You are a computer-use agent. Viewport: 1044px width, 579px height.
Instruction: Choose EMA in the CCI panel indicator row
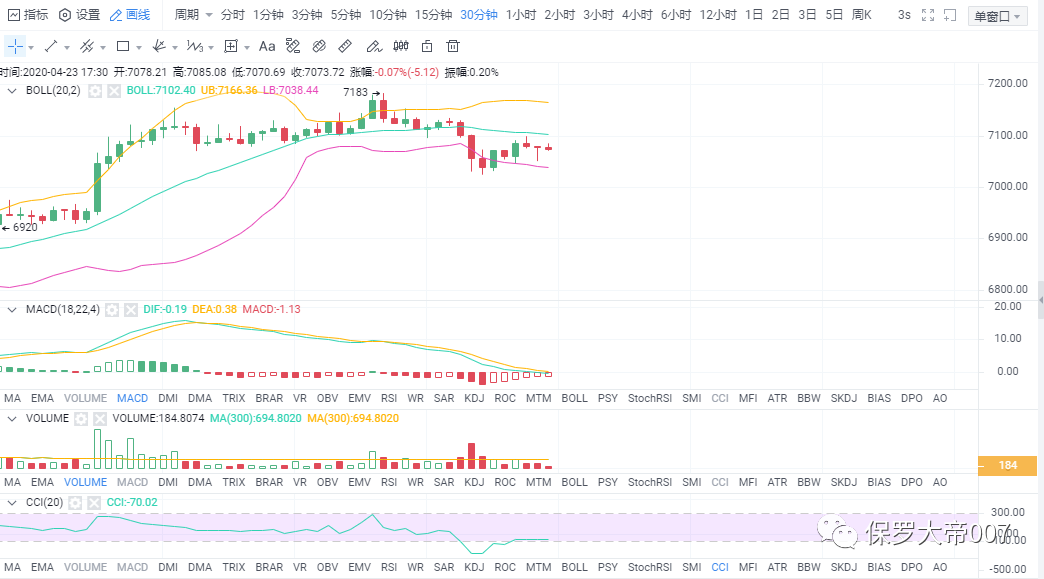42,567
